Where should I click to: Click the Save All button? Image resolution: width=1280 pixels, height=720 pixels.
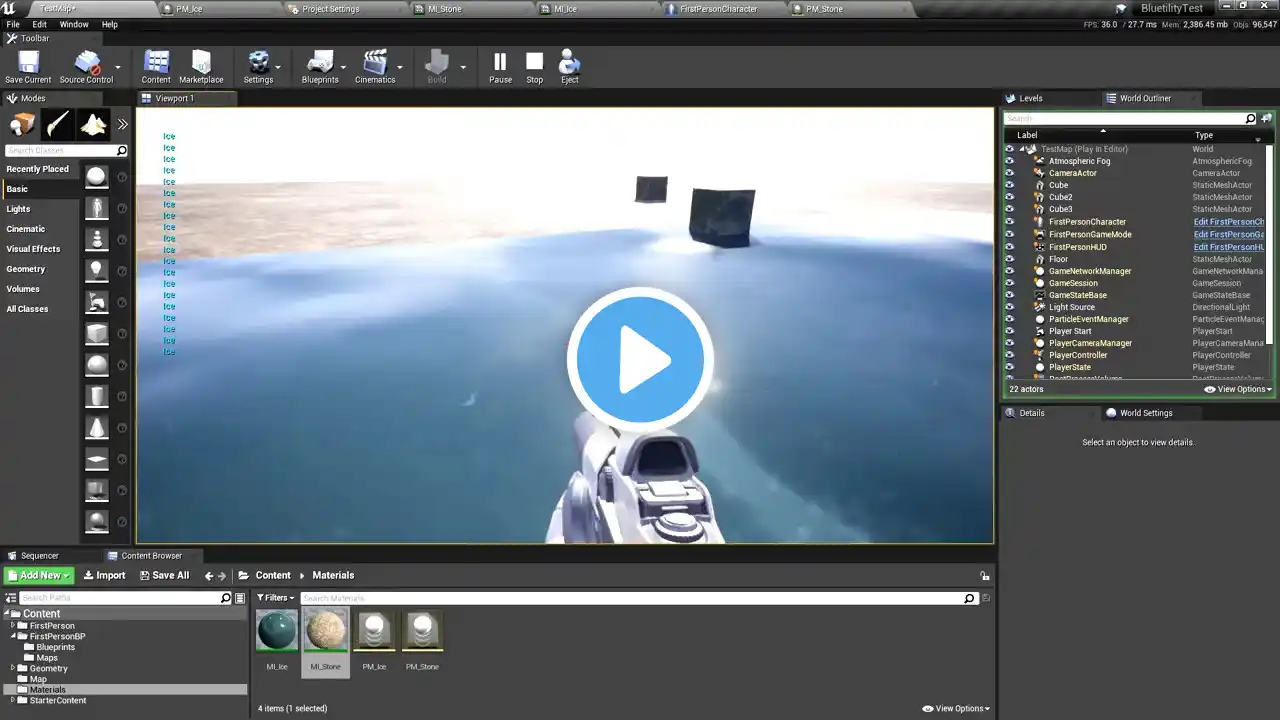(164, 576)
